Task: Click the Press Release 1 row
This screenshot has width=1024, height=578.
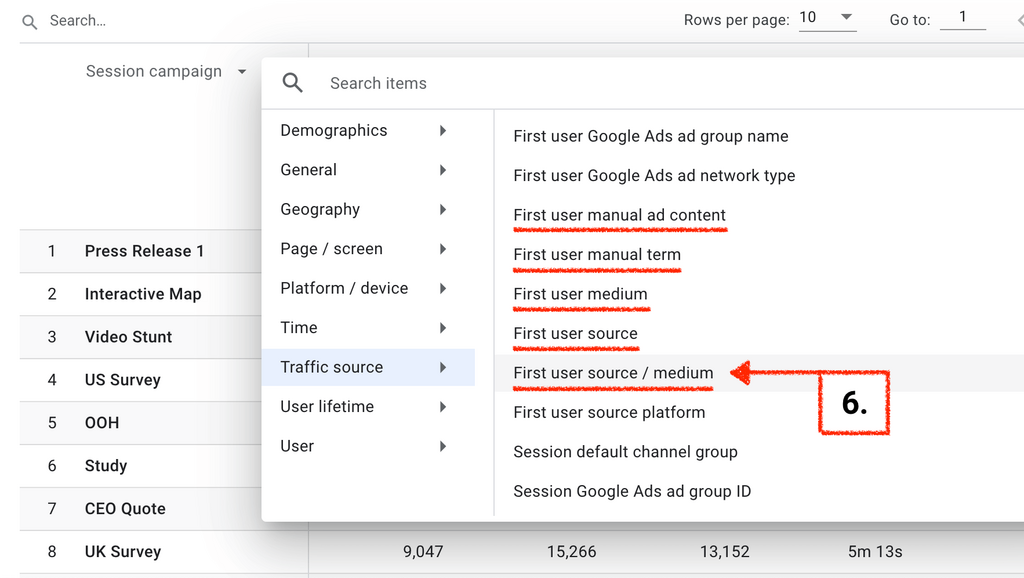Action: coord(144,251)
